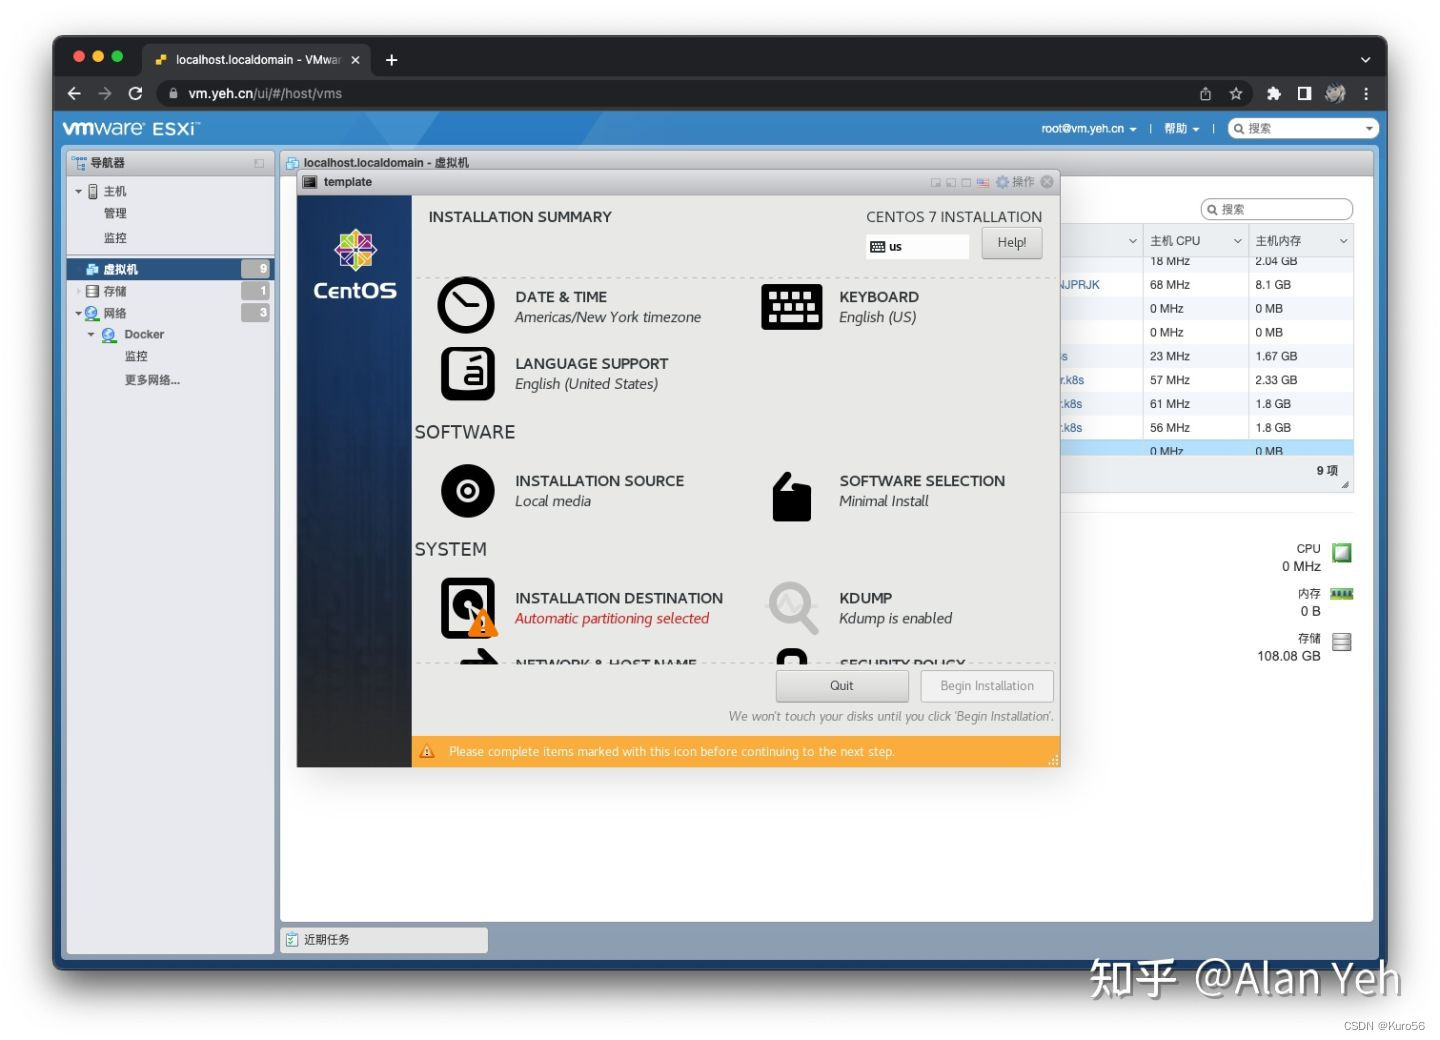Viewport: 1440px width, 1040px height.
Task: Open browser extensions puzzle icon
Action: [x=1273, y=93]
